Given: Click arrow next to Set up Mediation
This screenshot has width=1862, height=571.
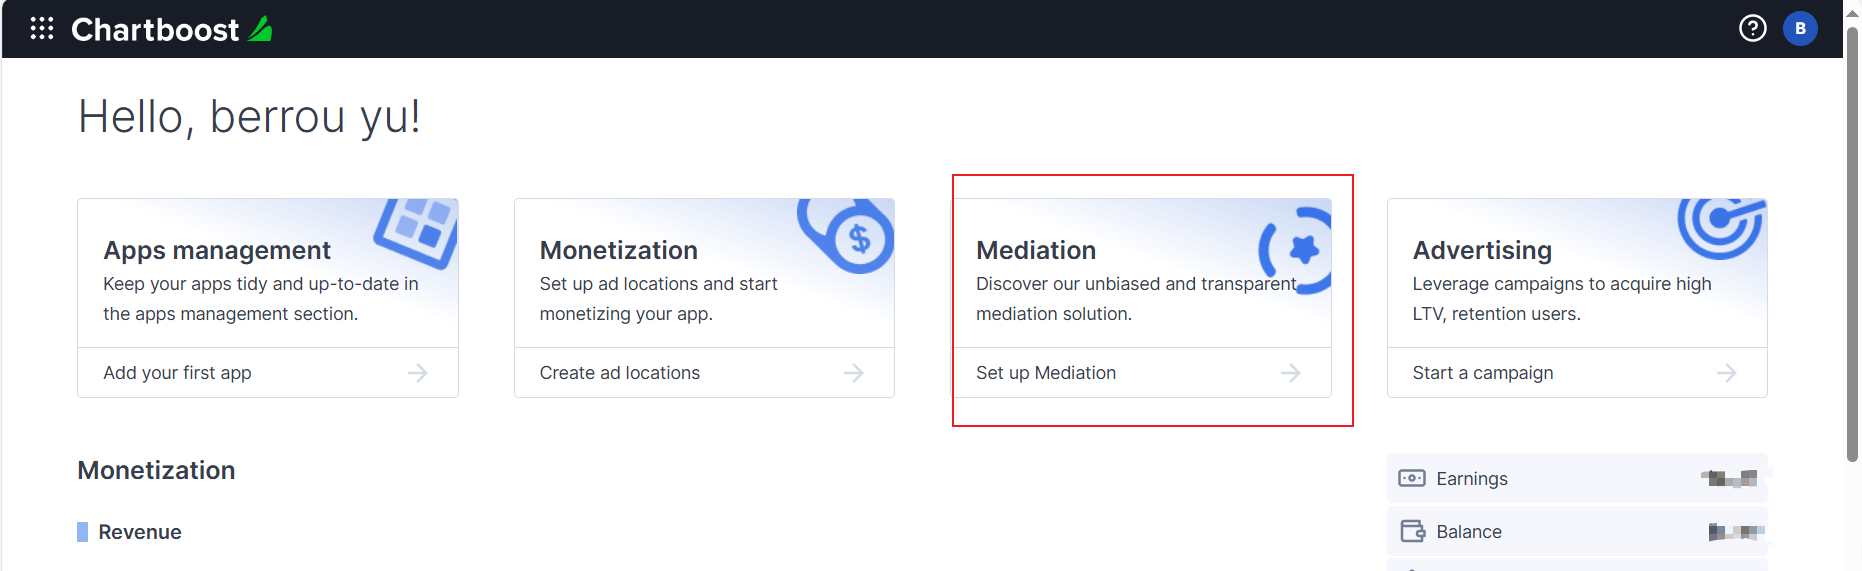Looking at the screenshot, I should coord(1290,373).
